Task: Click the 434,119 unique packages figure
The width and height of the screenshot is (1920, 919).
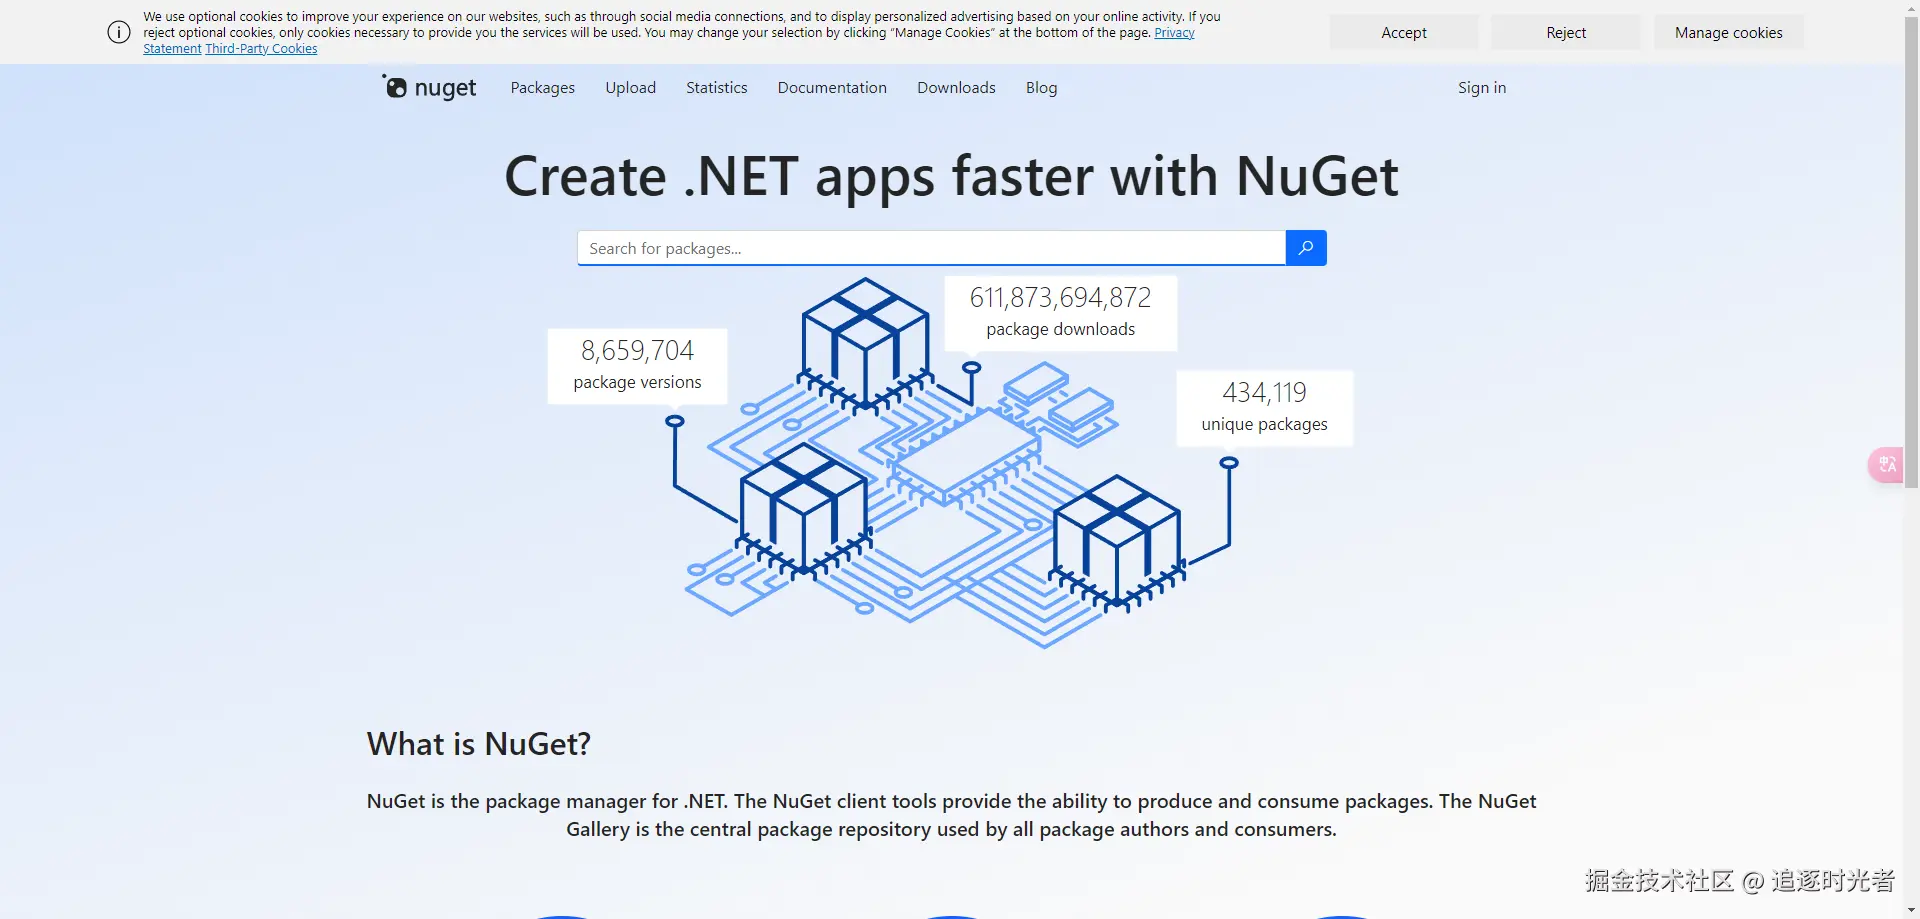Action: [x=1264, y=408]
